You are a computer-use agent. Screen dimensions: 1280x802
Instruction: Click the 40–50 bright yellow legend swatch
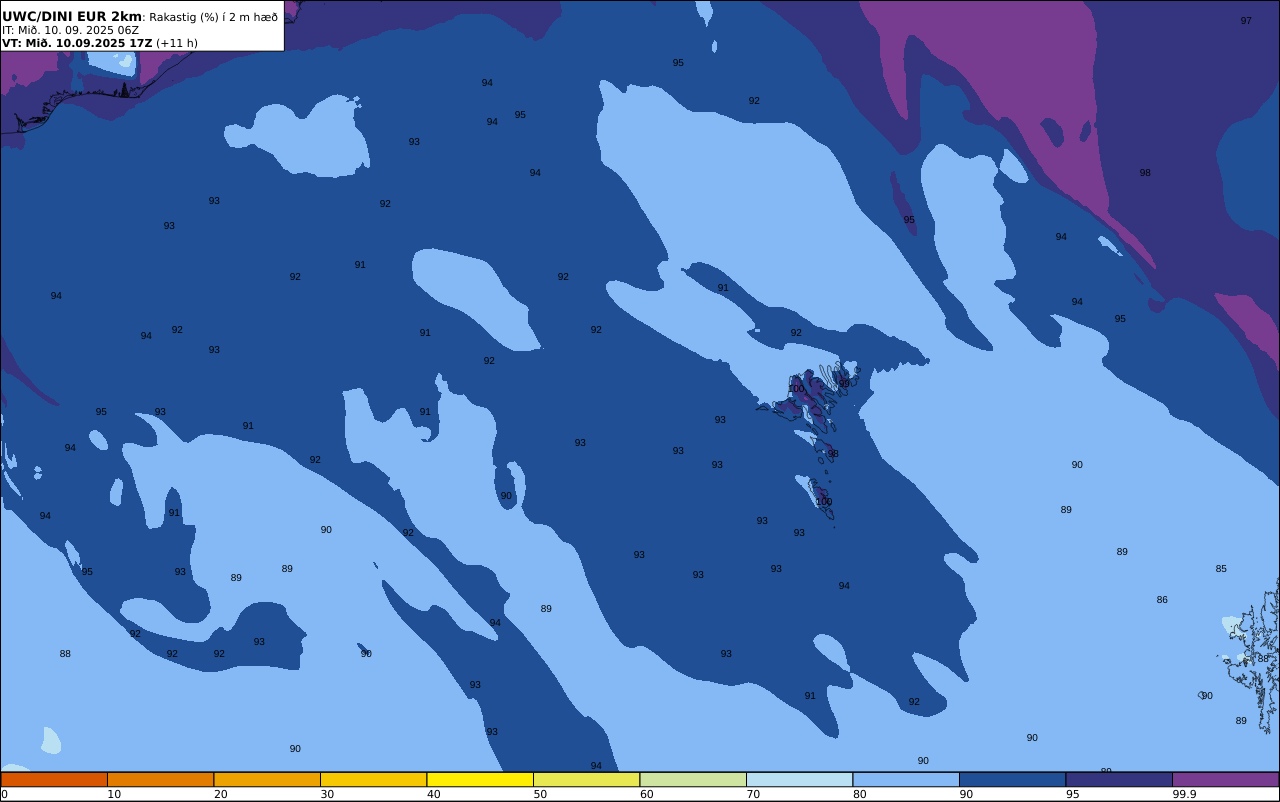pyautogui.click(x=480, y=779)
